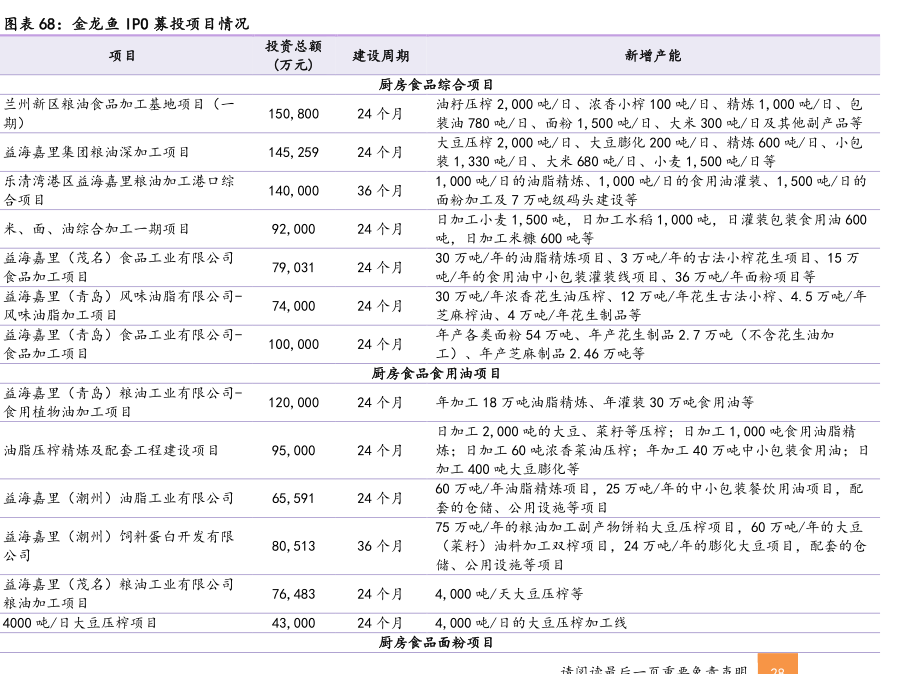Image resolution: width=904 pixels, height=674 pixels.
Task: Select project '兰州新区粮油食品加工基地项目(一期)'
Action: click(x=119, y=114)
